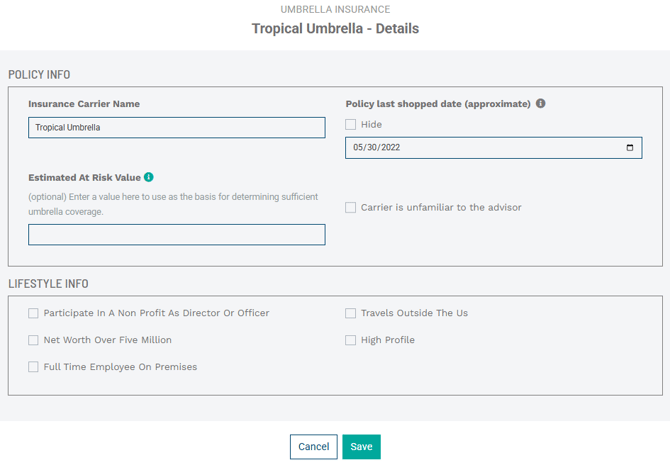Select the month segment of the date field
Image resolution: width=670 pixels, height=465 pixels.
click(358, 148)
